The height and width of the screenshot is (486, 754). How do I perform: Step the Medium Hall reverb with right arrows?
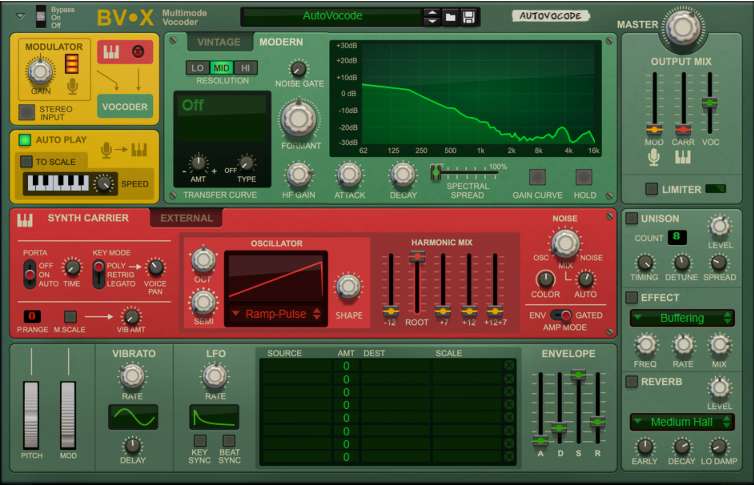click(x=727, y=422)
